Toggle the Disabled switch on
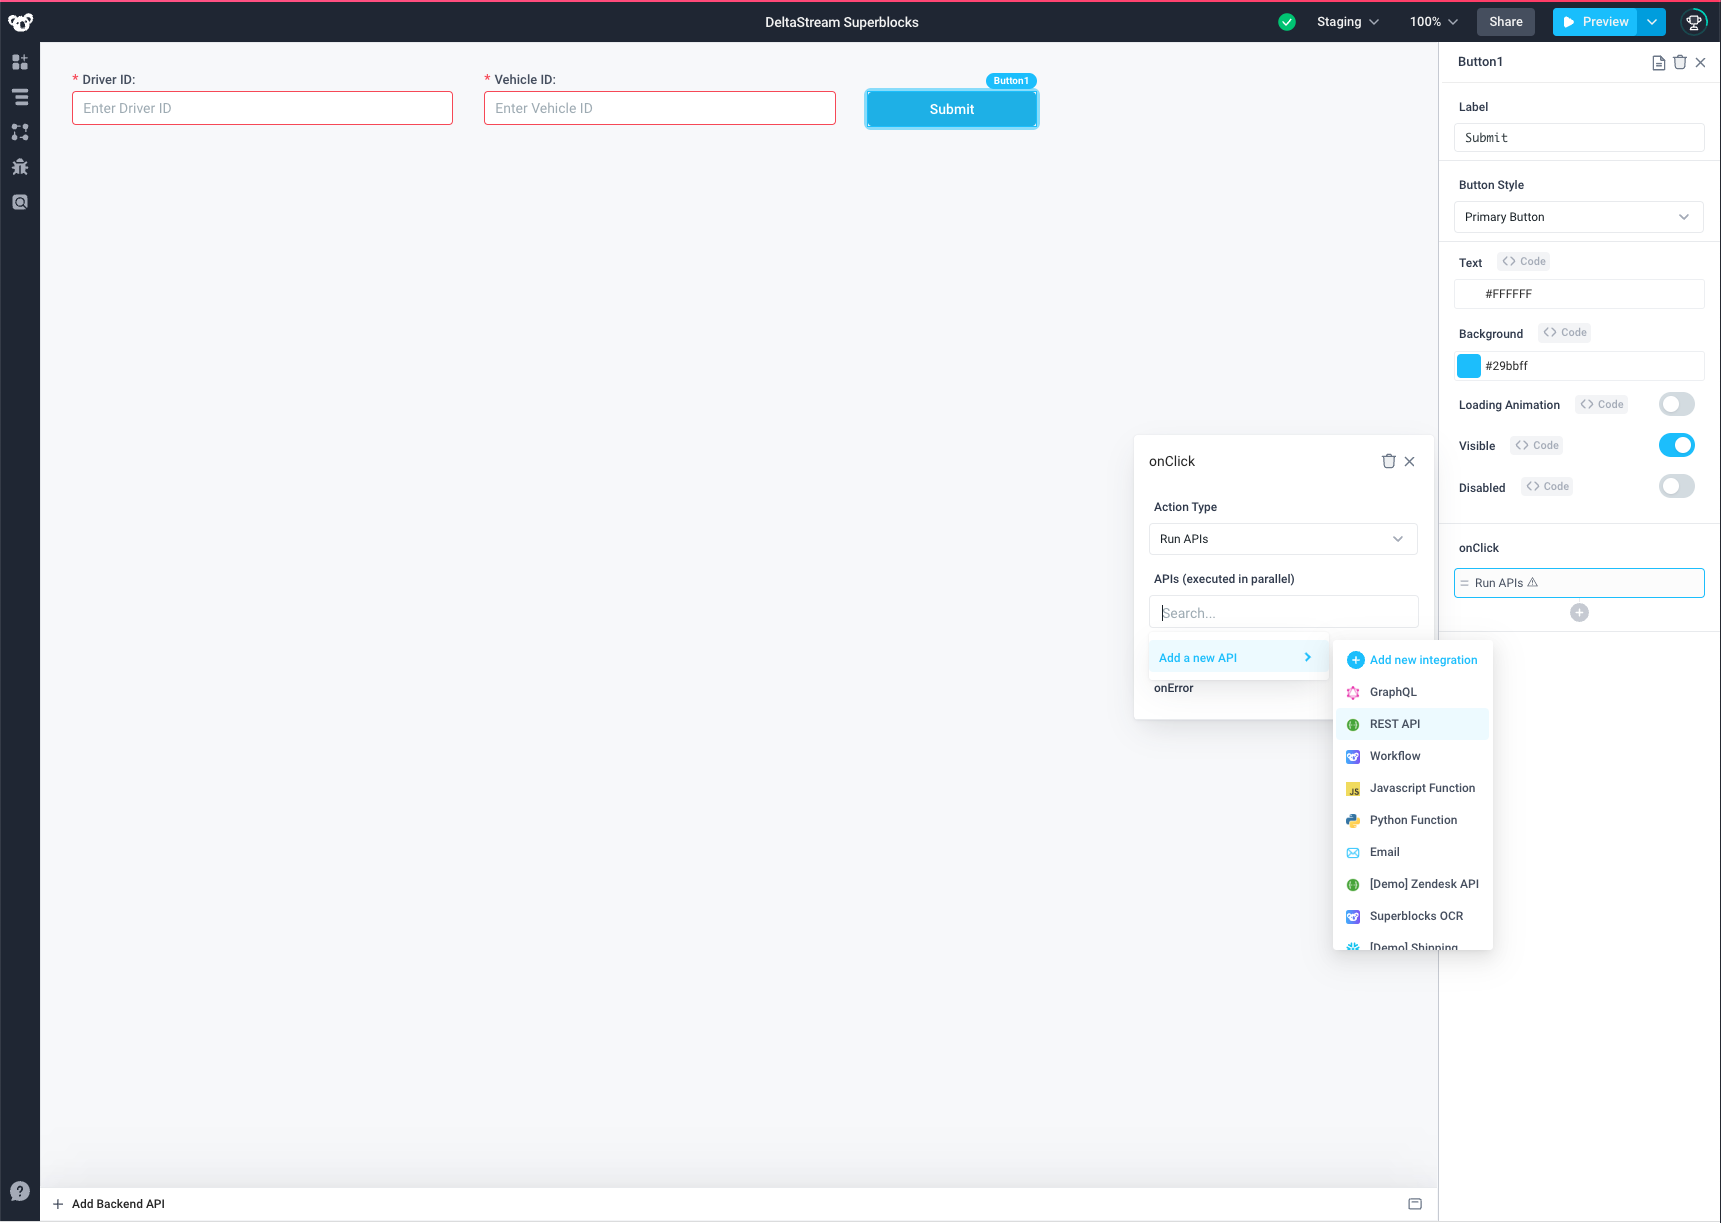 [1676, 486]
